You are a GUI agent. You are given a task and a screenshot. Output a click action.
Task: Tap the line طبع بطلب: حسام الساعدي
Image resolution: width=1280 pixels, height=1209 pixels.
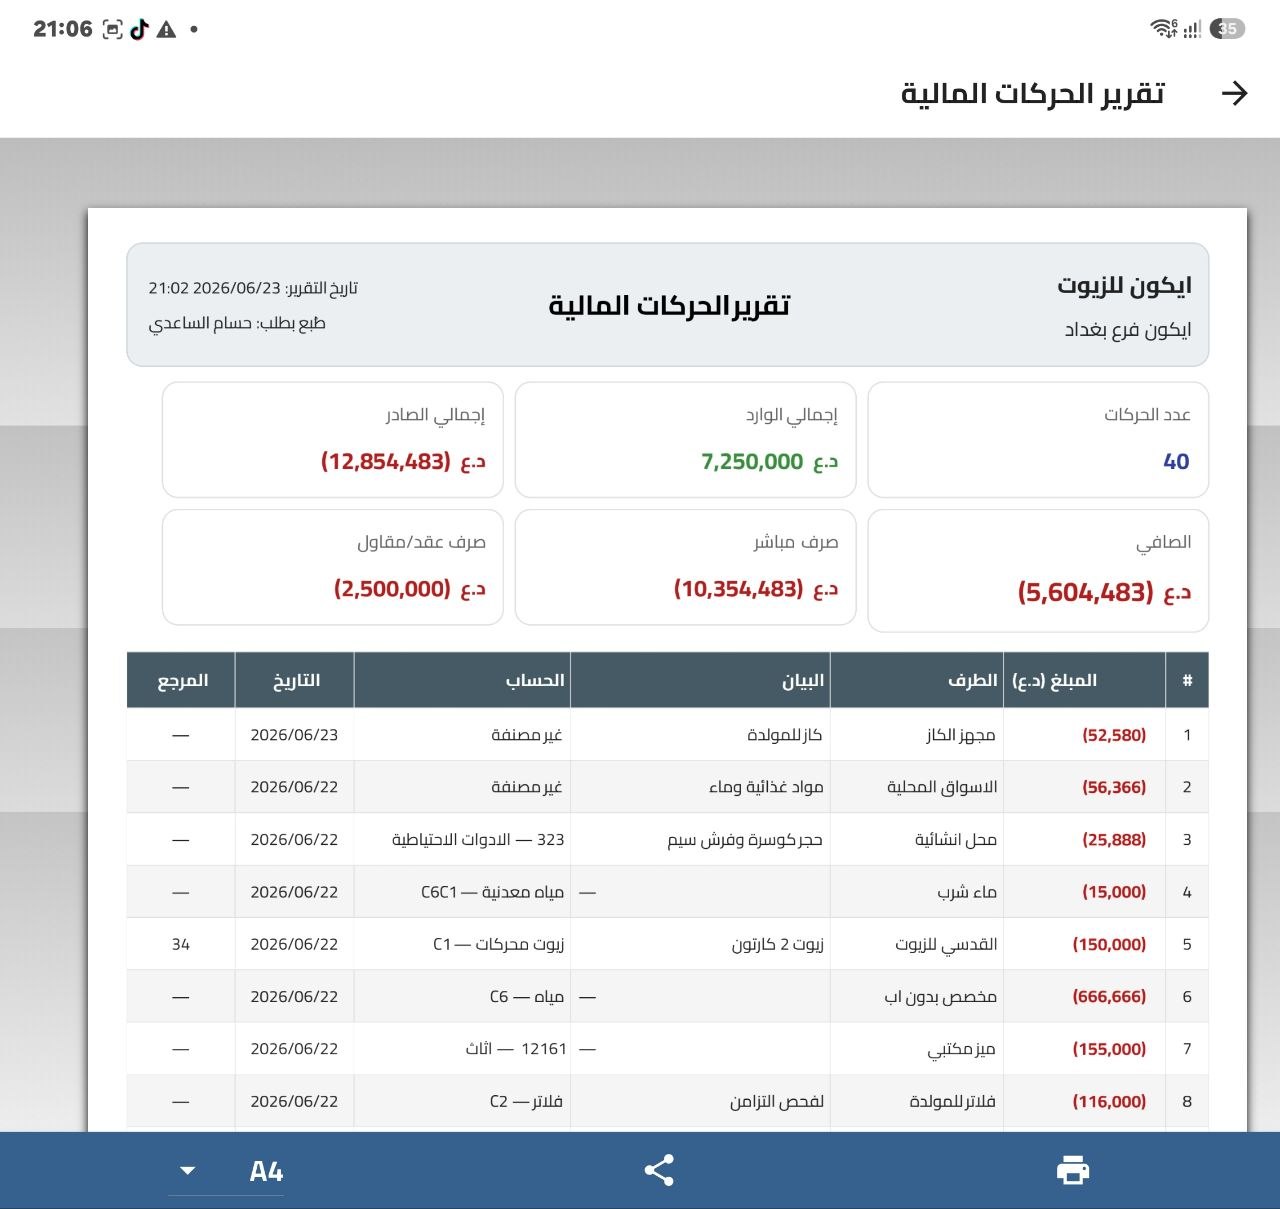[x=237, y=323]
